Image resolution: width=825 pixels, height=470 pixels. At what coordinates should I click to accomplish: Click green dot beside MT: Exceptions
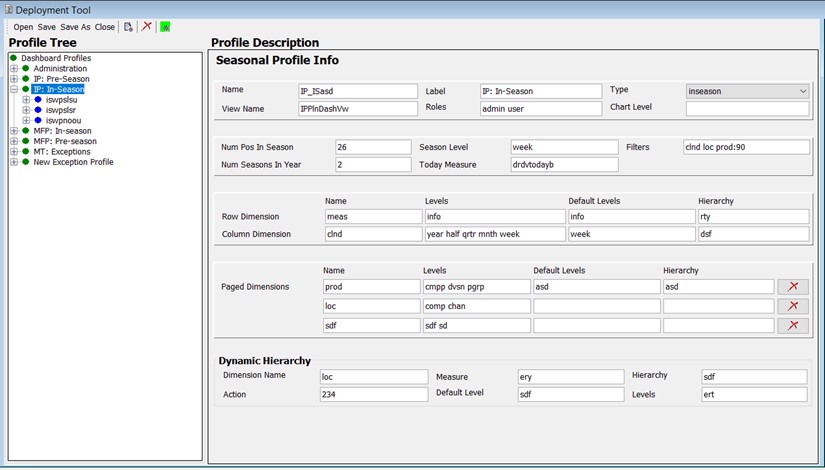(25, 152)
